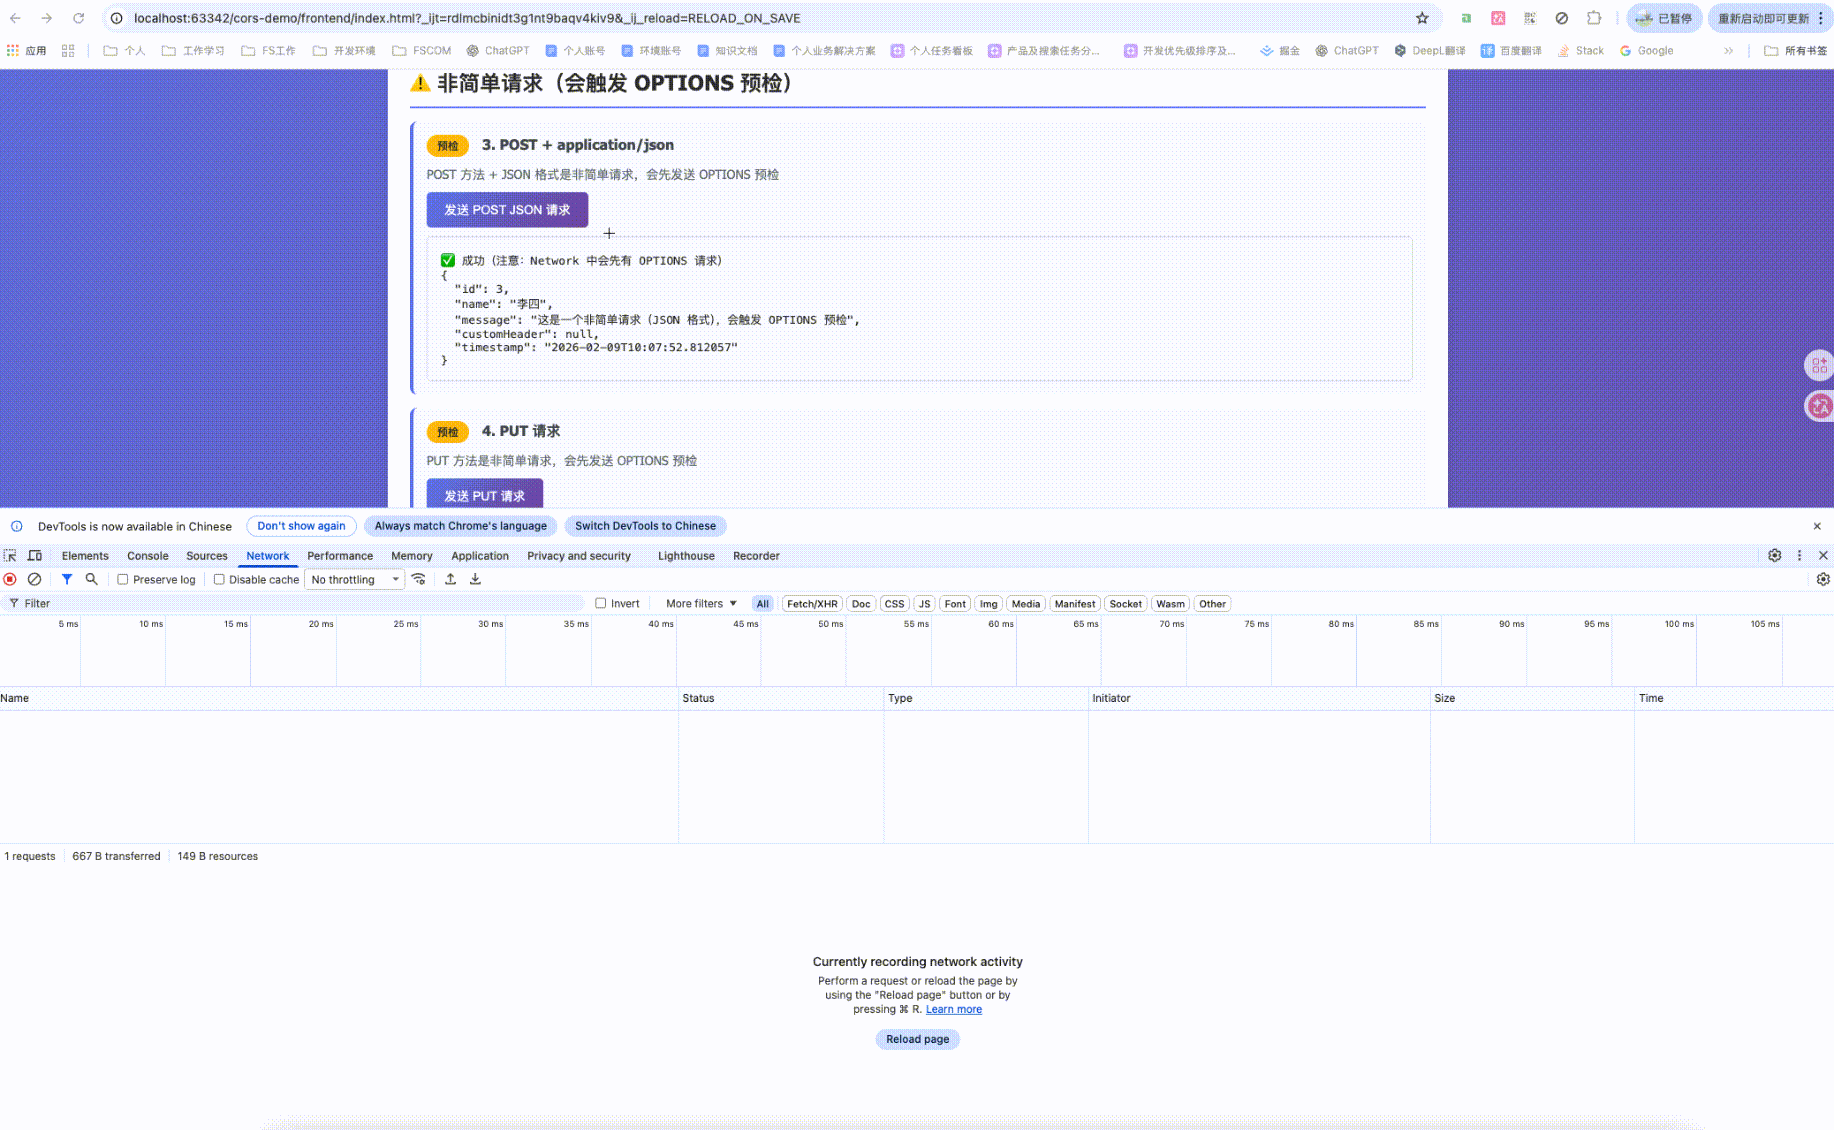This screenshot has width=1834, height=1130.
Task: Click the browser back arrow
Action: point(15,18)
